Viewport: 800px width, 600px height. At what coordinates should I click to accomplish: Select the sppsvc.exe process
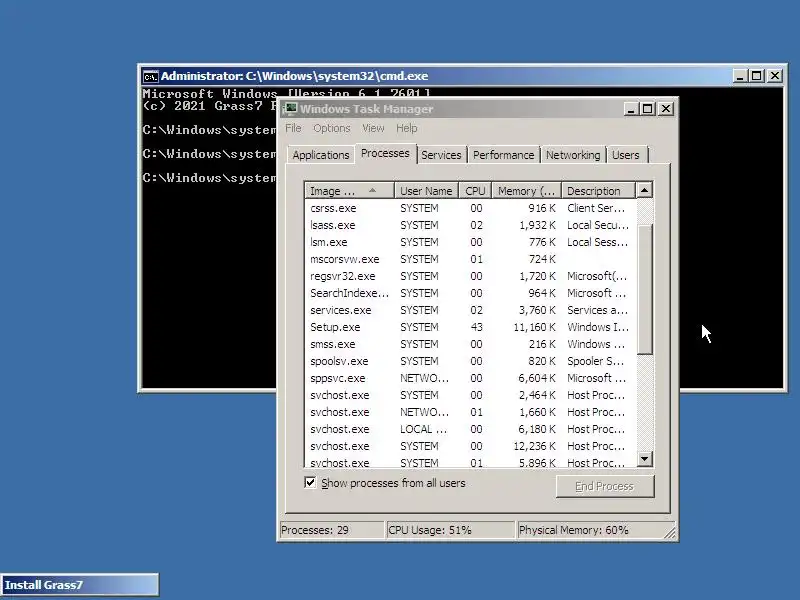coord(470,378)
